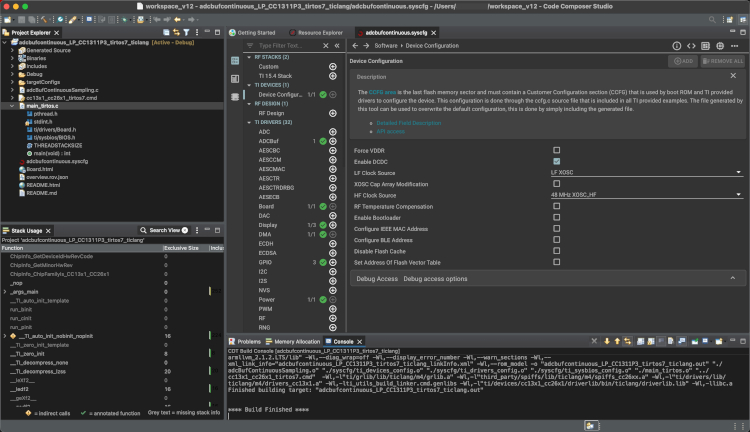Select the Device Configuration module entry
The height and width of the screenshot is (432, 750).
pyautogui.click(x=280, y=95)
